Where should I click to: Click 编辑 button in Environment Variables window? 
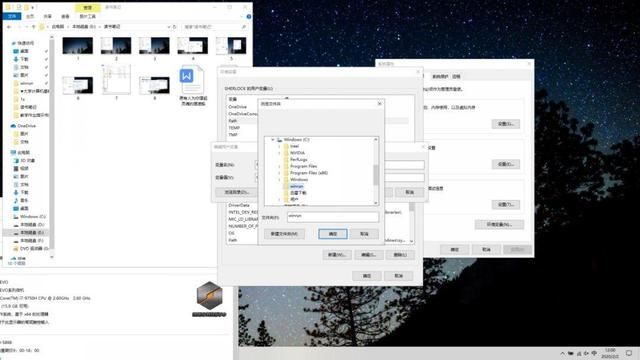[x=369, y=255]
